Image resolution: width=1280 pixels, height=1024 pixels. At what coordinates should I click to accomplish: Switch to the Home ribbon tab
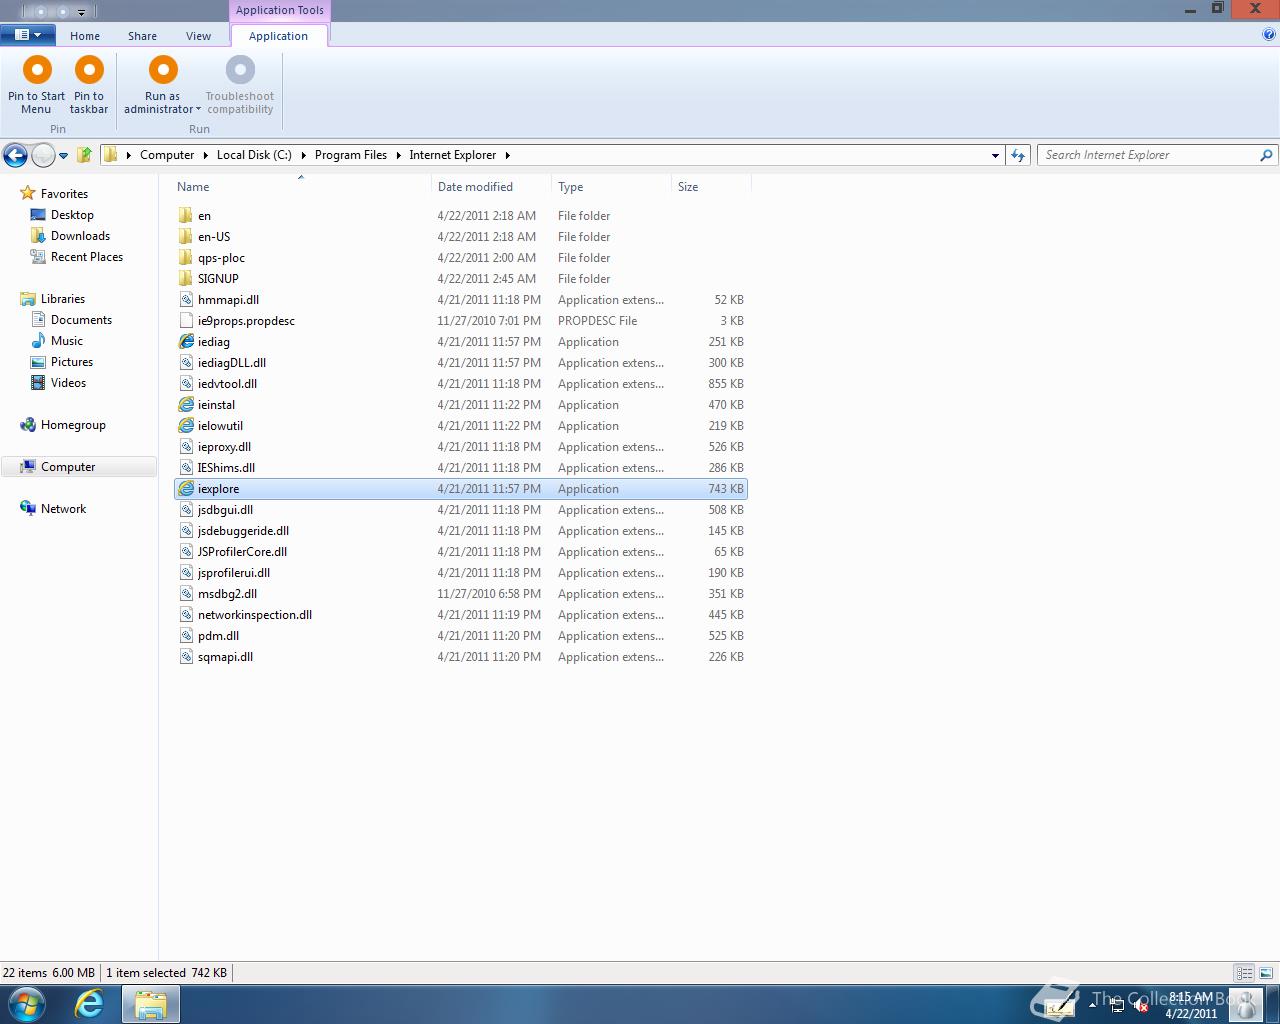[x=85, y=36]
